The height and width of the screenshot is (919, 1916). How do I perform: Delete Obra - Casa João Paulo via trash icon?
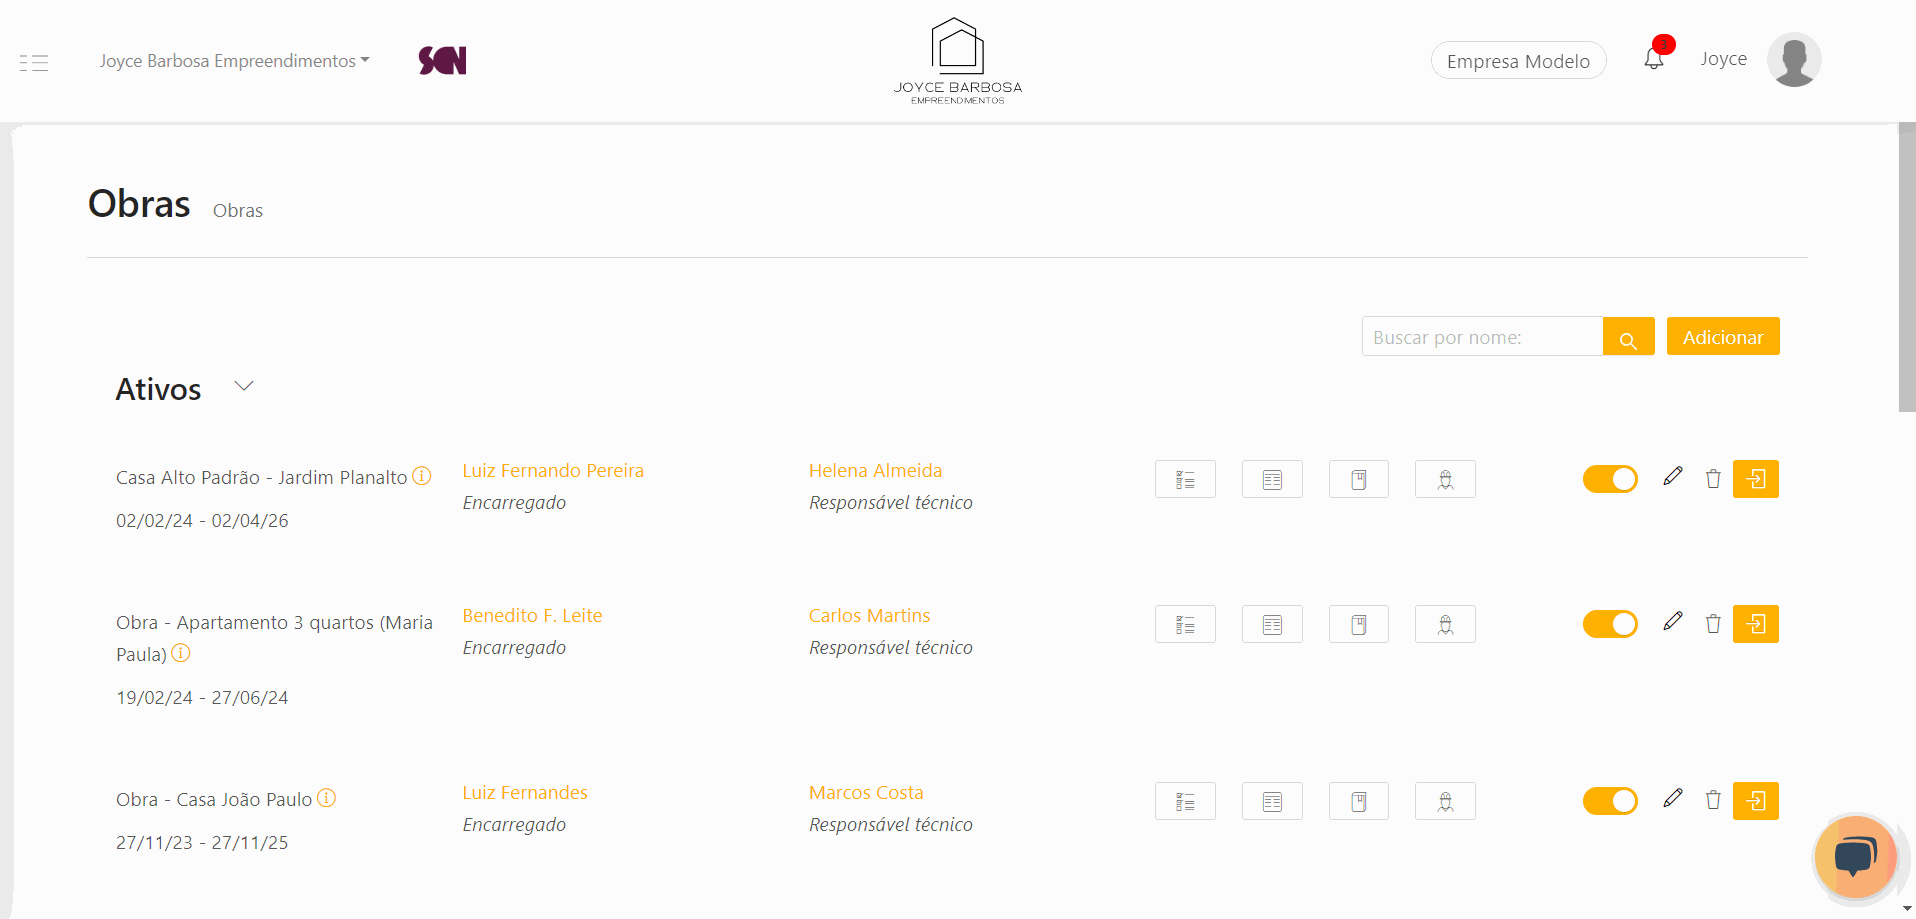tap(1713, 800)
